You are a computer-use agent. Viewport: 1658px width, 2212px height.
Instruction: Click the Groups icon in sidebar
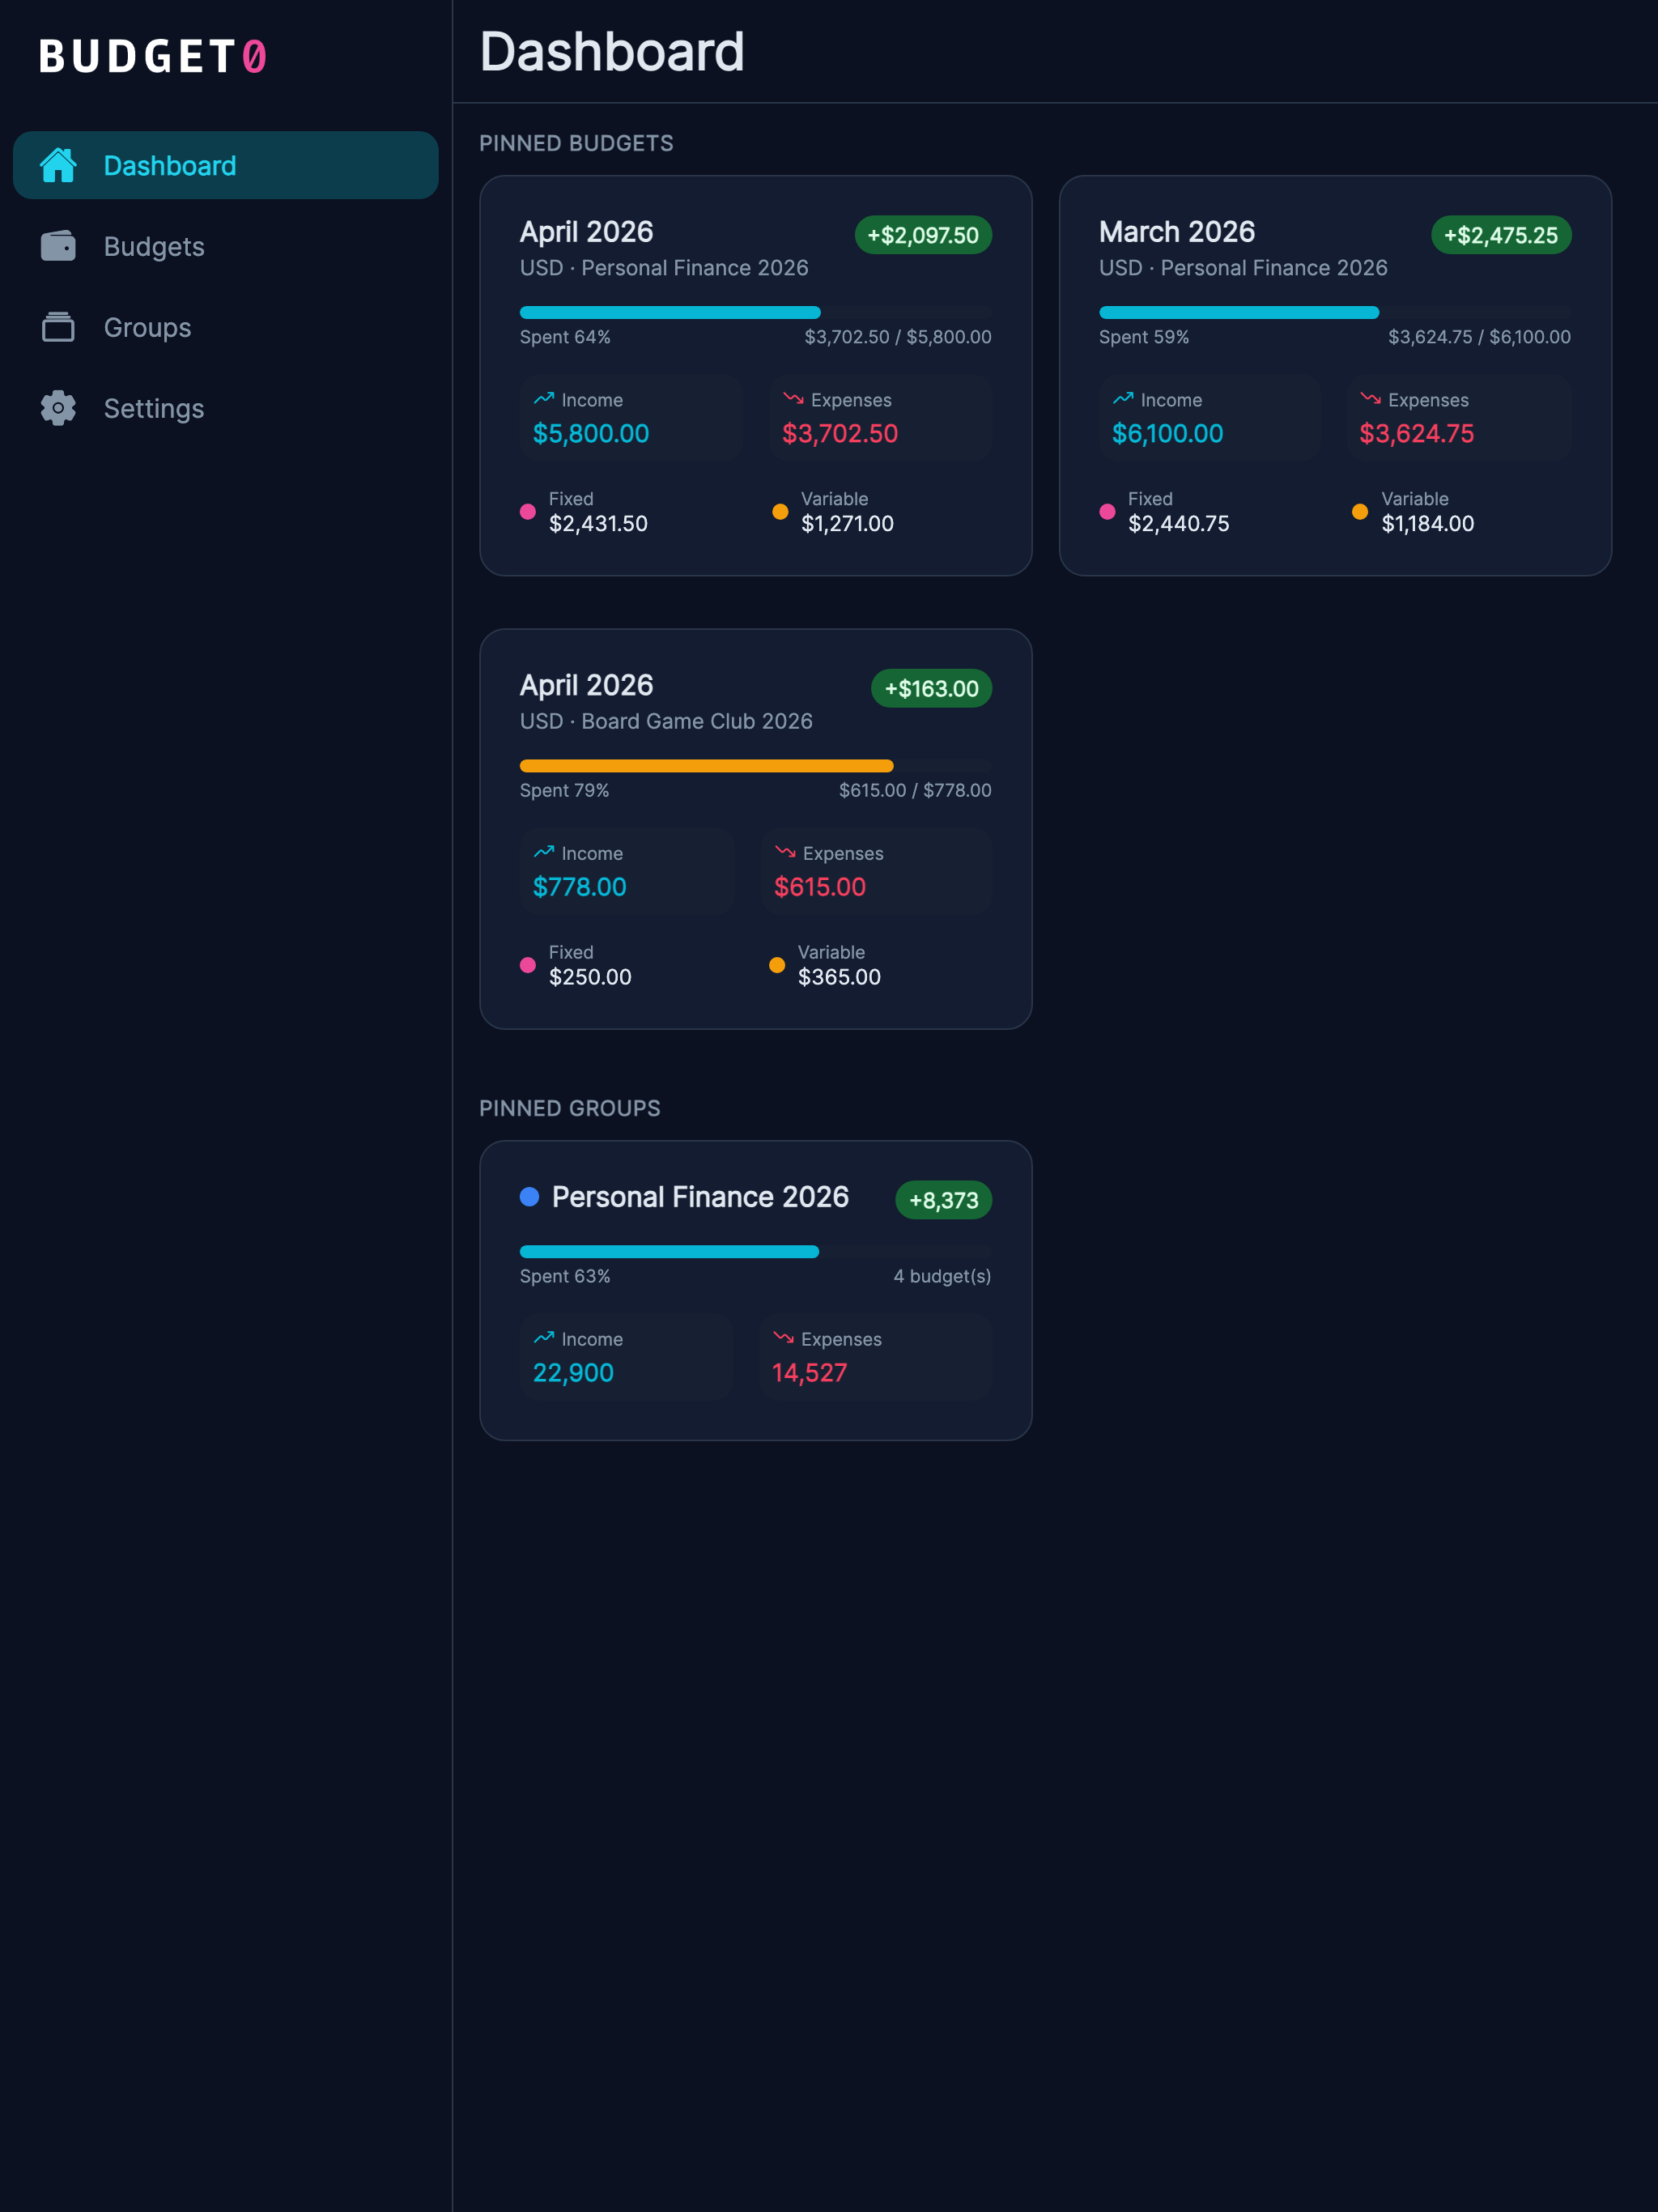coord(59,327)
